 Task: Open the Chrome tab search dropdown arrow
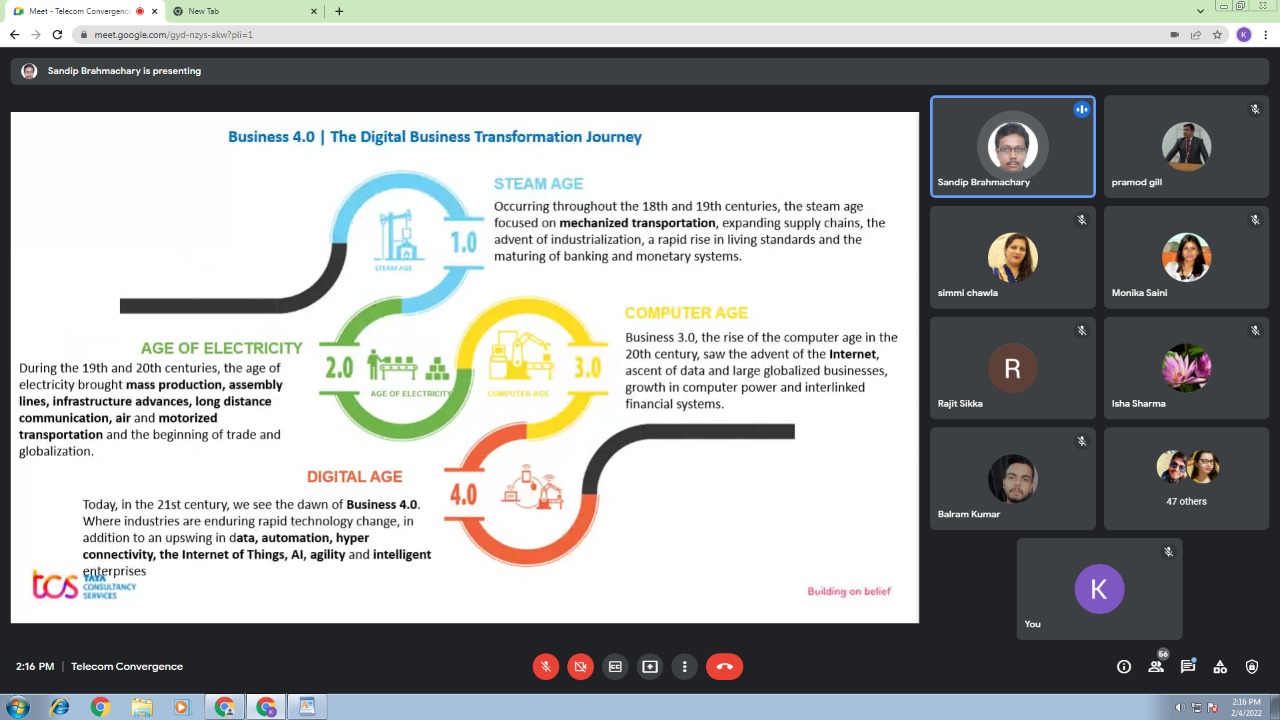click(1200, 11)
